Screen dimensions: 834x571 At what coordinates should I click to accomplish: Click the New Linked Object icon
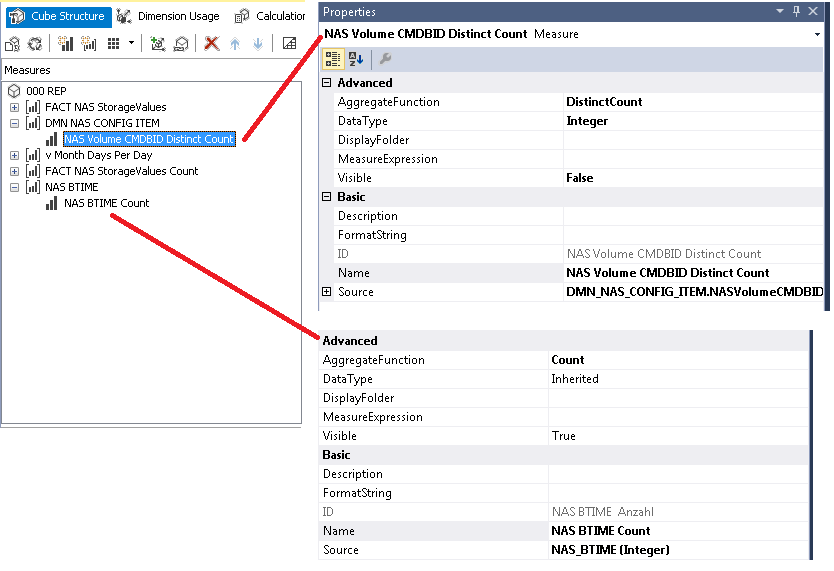[181, 44]
